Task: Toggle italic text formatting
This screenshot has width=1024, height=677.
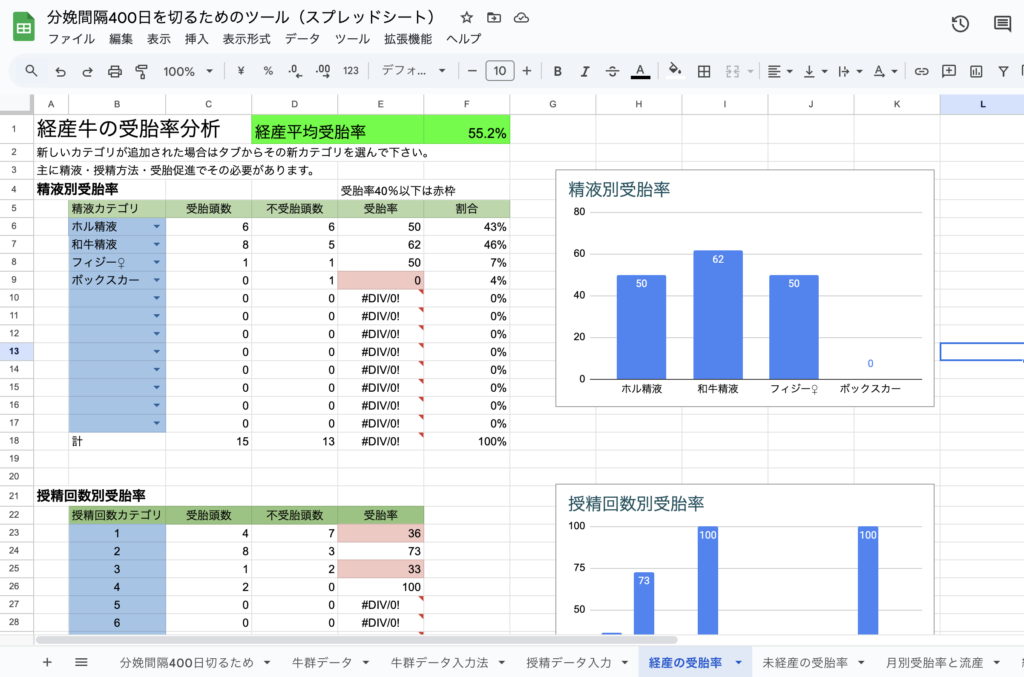Action: tap(585, 71)
